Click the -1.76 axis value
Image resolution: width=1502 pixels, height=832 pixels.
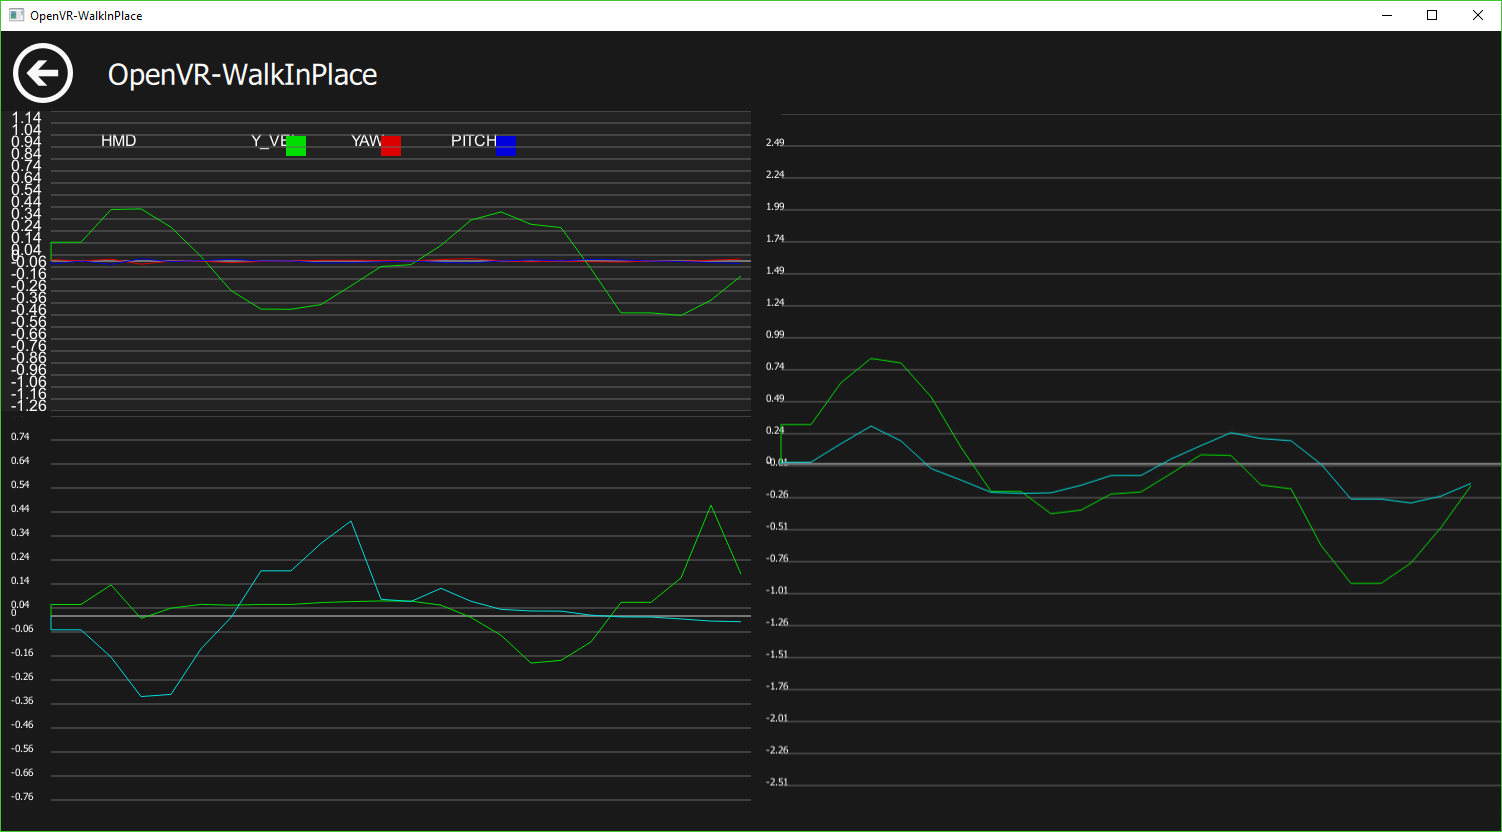pos(777,687)
